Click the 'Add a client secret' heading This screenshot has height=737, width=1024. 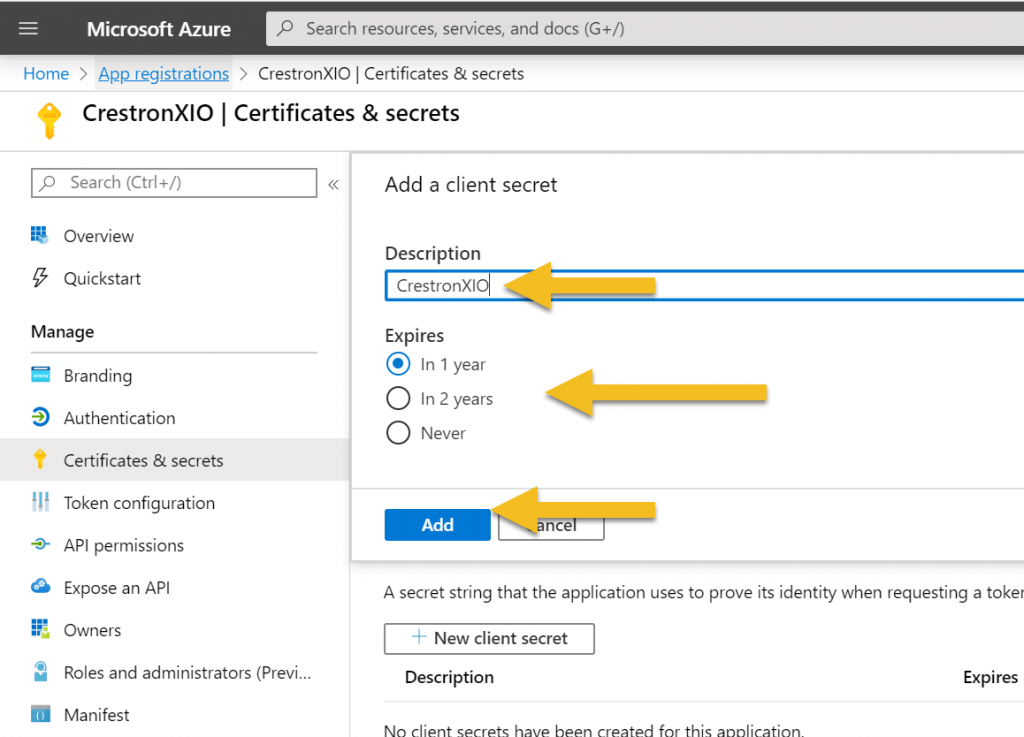point(471,185)
